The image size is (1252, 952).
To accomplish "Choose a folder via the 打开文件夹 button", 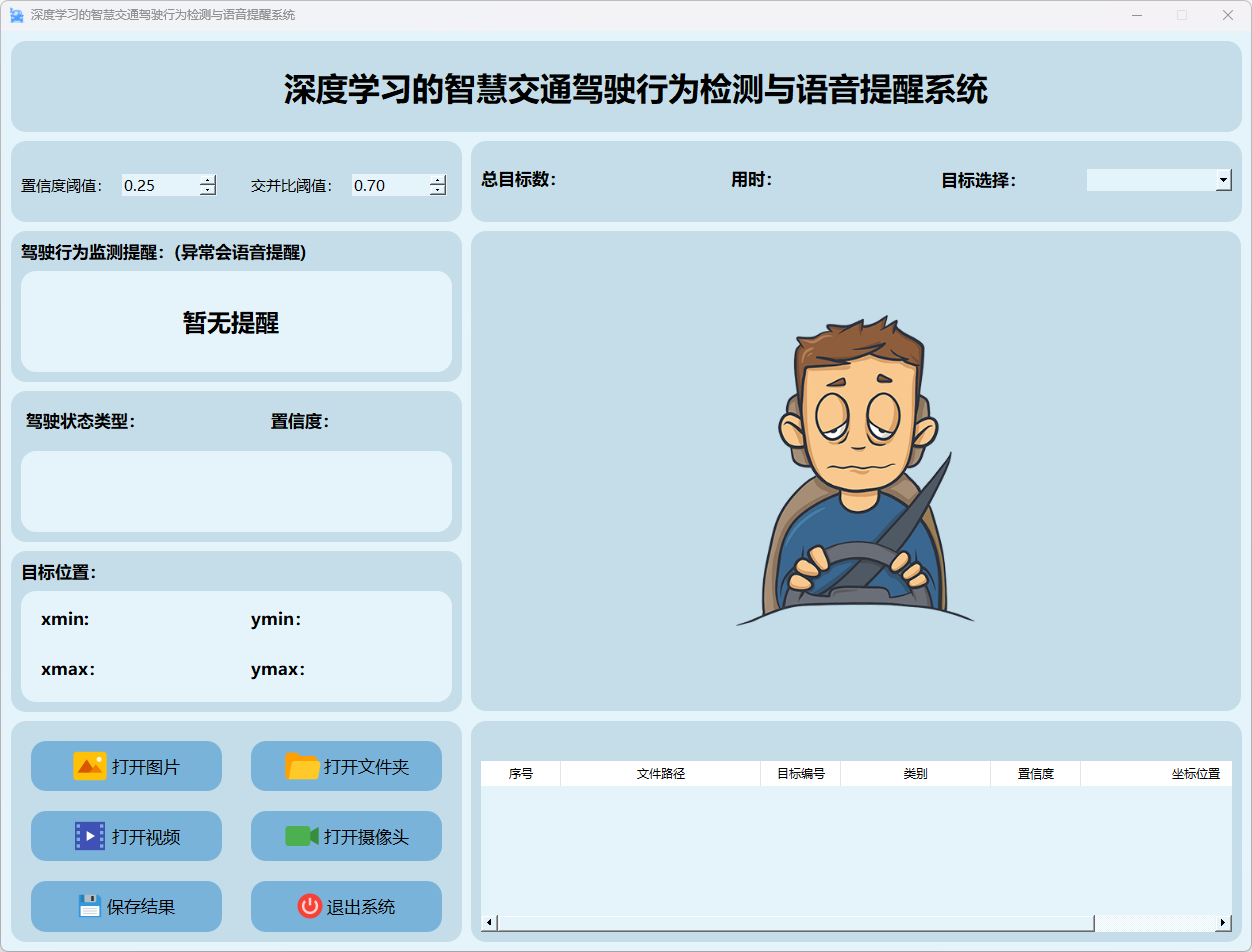I will click(x=346, y=766).
